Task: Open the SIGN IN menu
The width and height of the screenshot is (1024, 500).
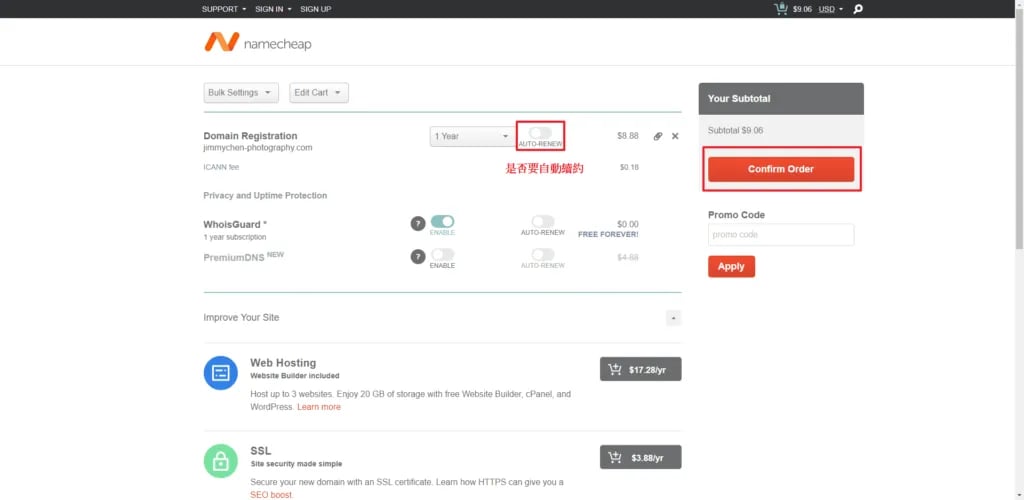Action: [x=273, y=9]
